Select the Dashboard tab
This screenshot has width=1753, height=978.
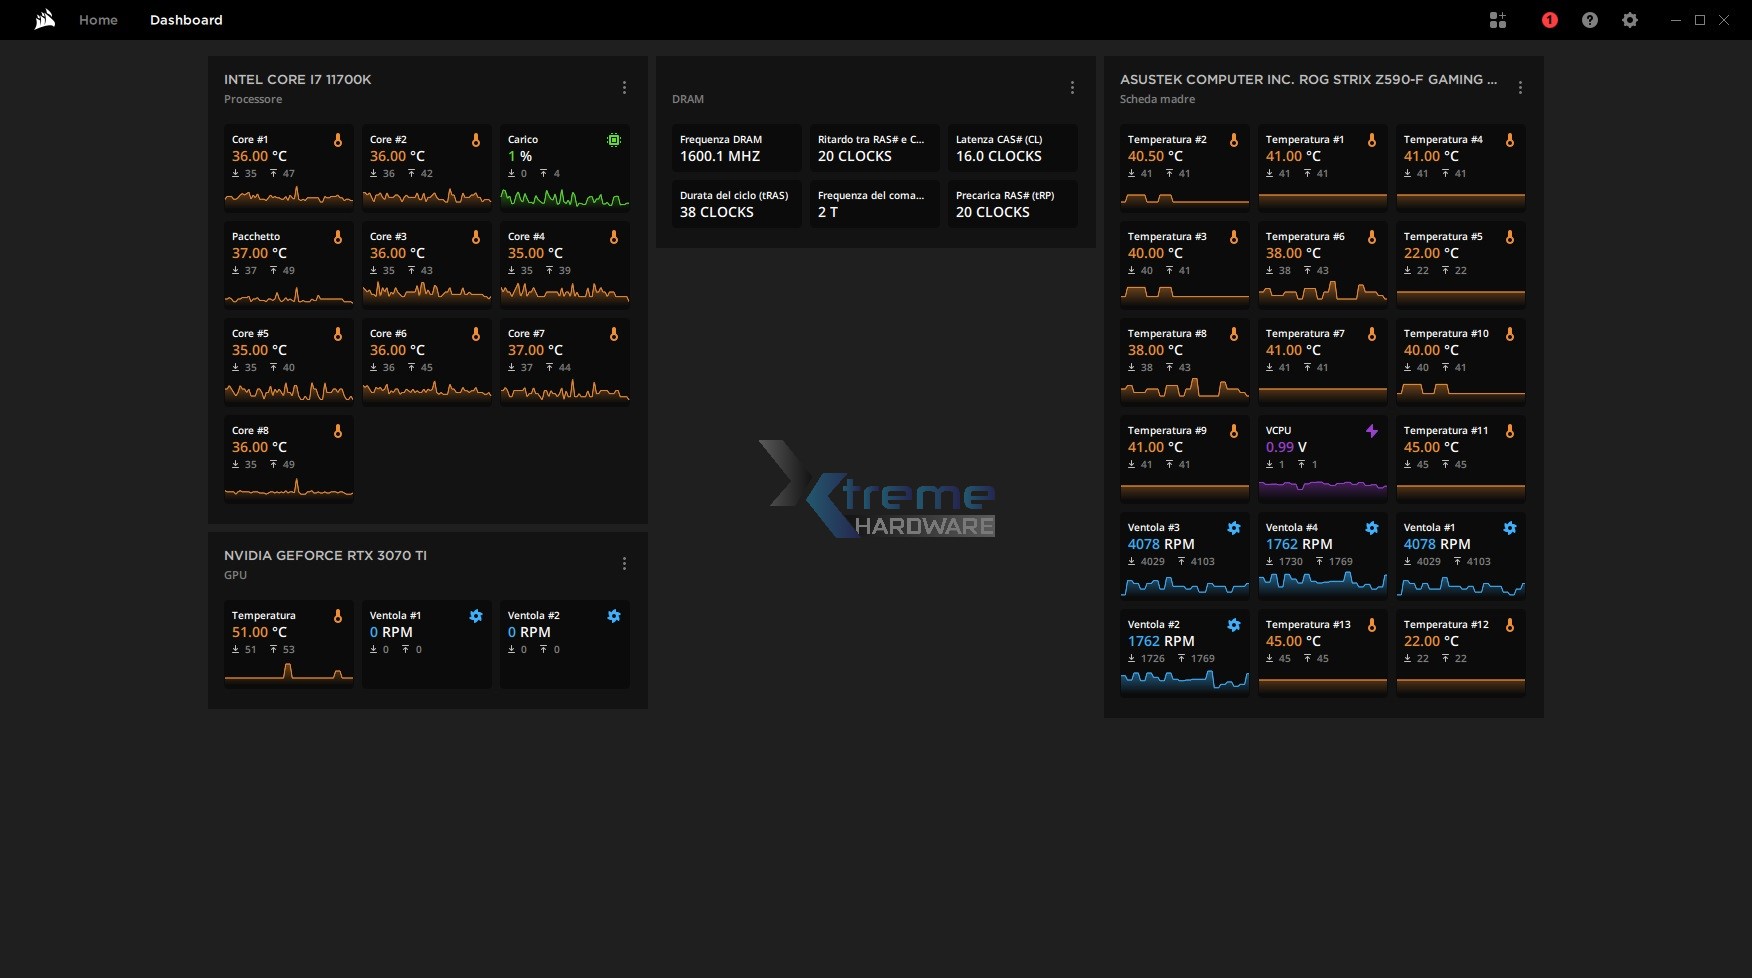tap(186, 19)
